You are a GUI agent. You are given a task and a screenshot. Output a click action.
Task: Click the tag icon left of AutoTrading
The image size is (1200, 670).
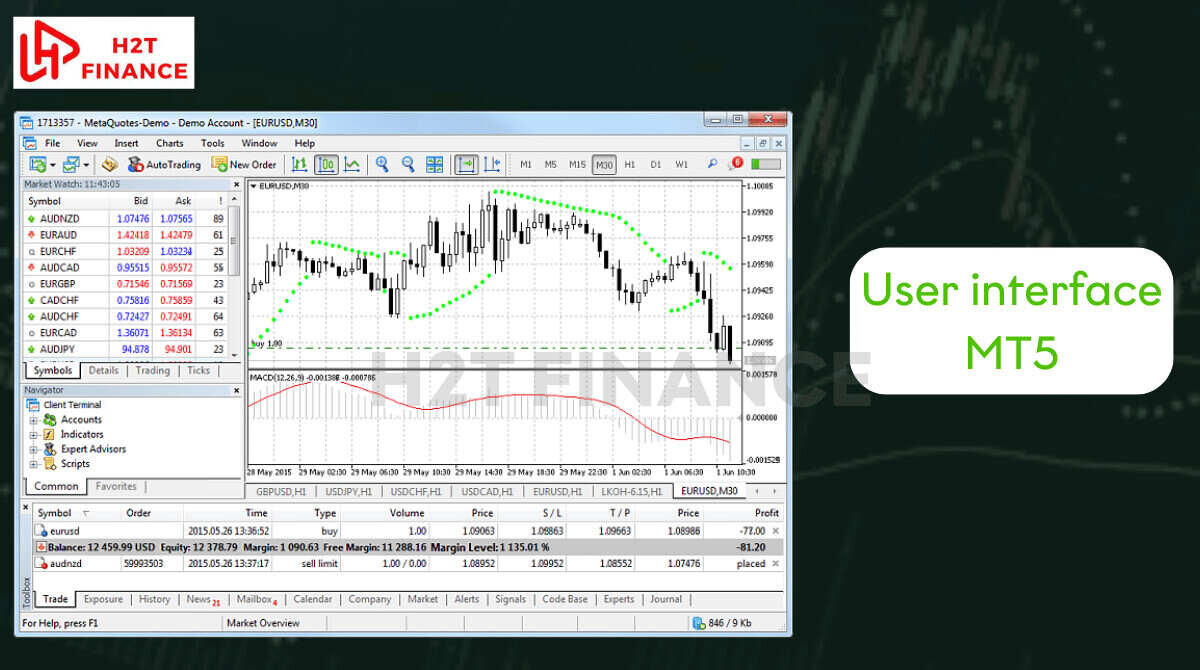pyautogui.click(x=110, y=164)
